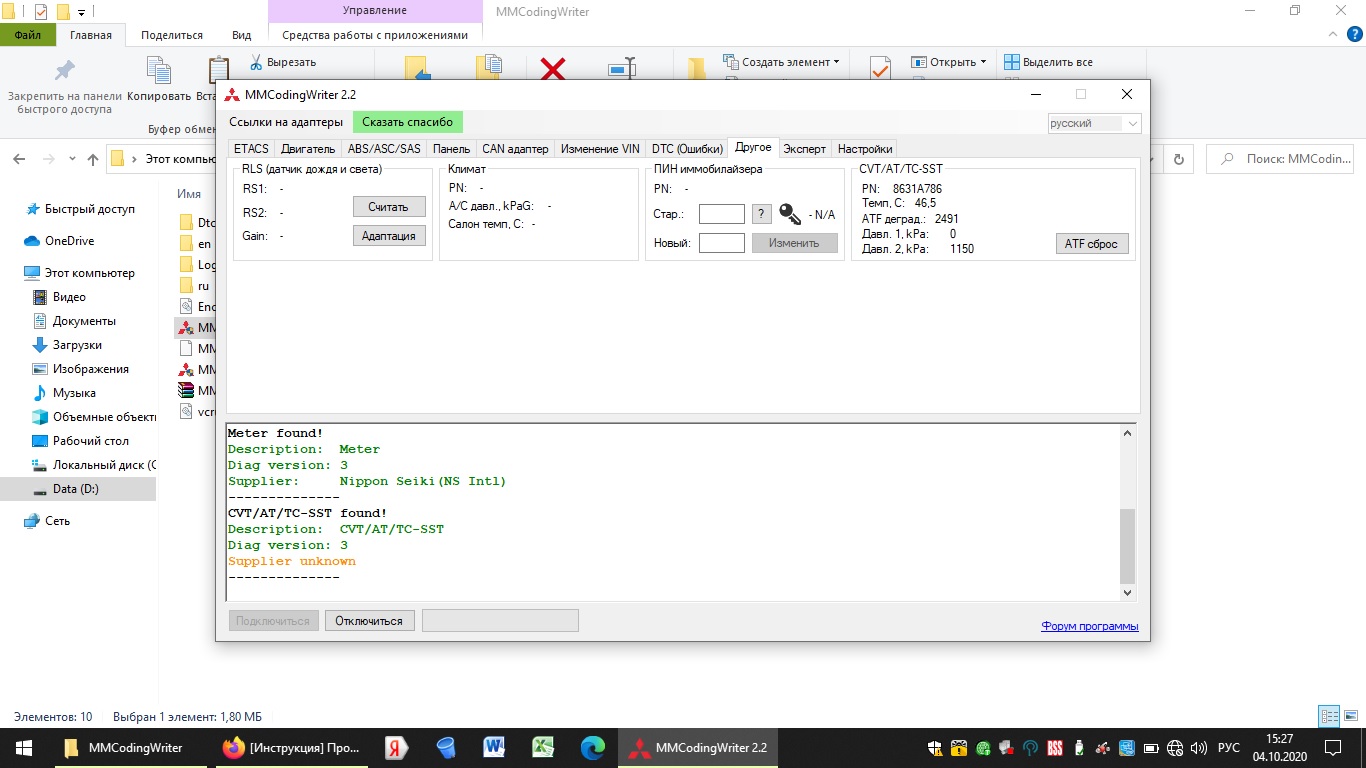Switch to the ETACS tab

251,149
